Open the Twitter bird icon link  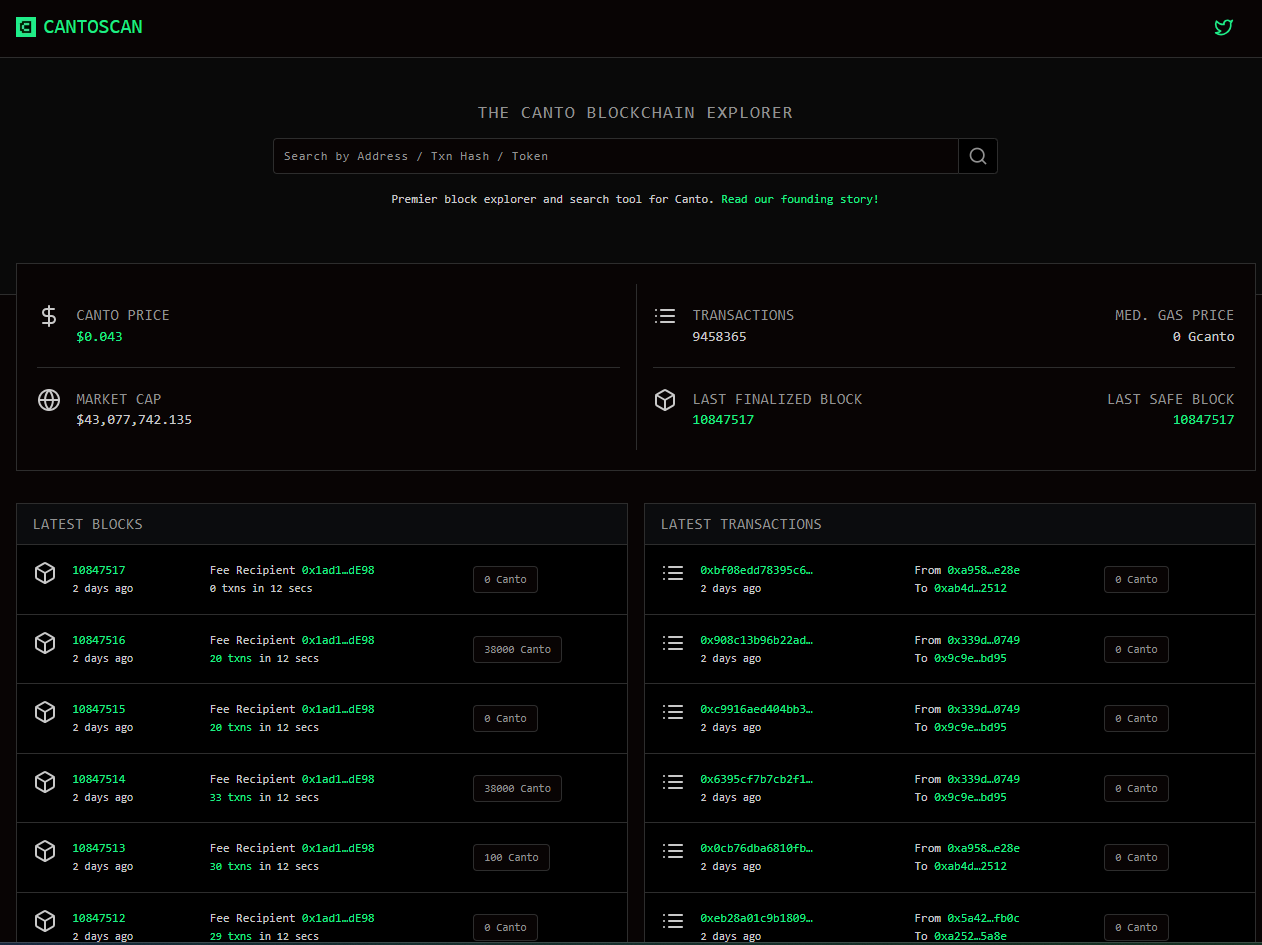1223,27
